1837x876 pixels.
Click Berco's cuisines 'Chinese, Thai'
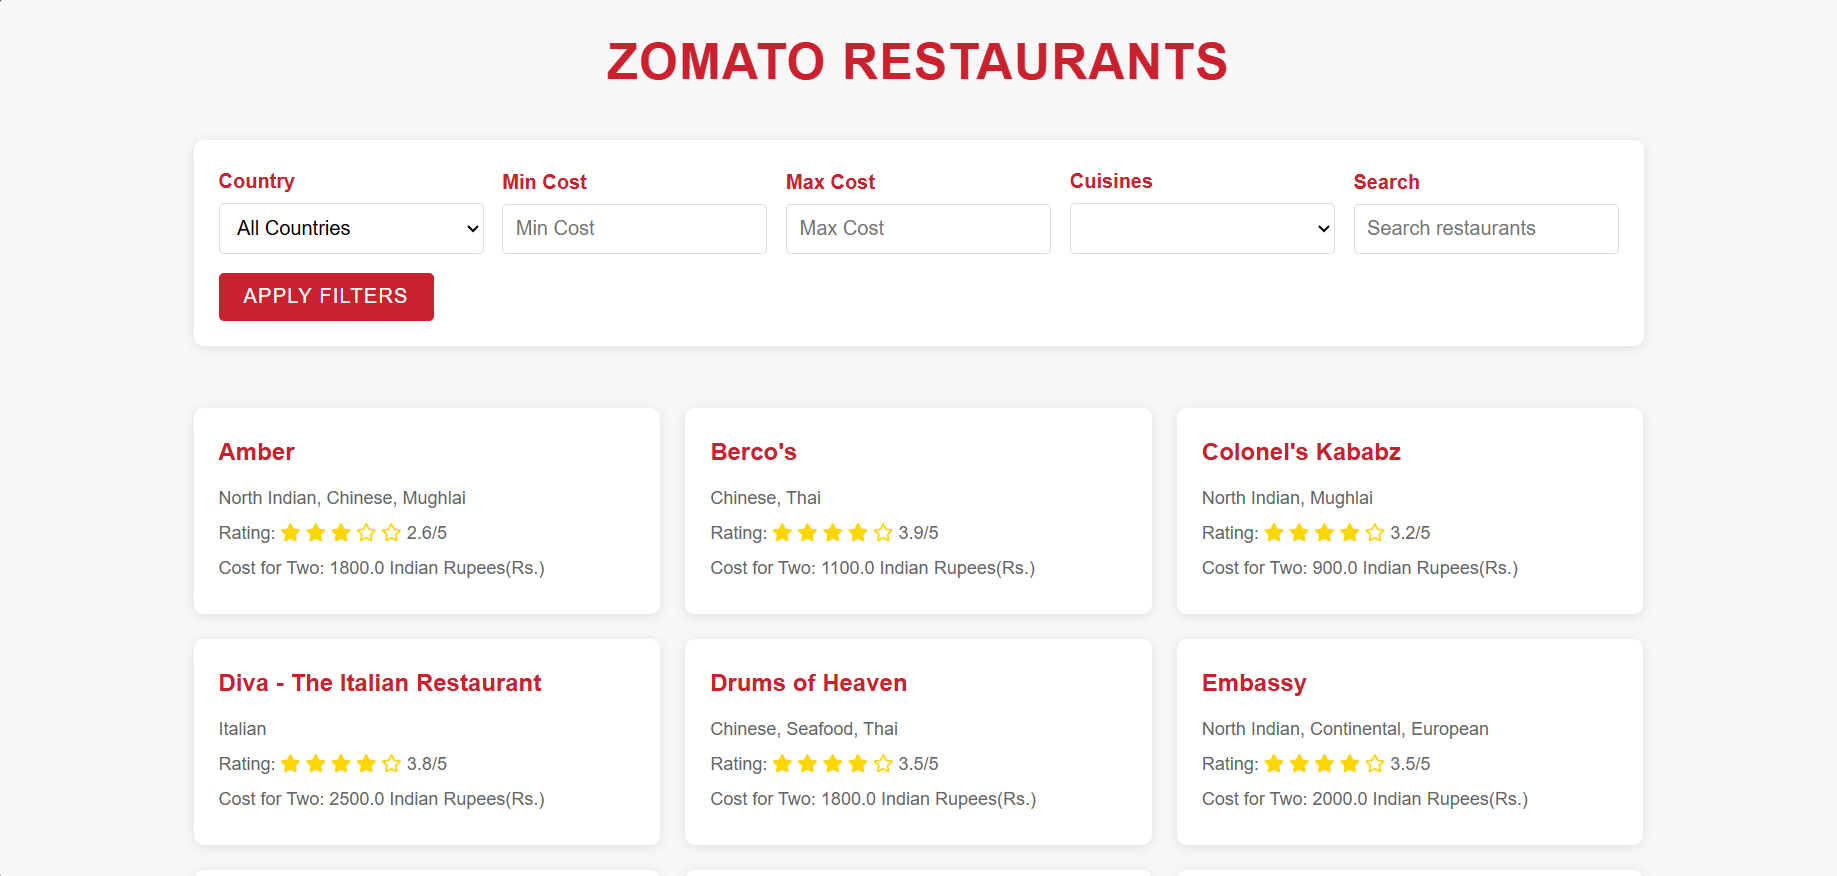tap(765, 498)
